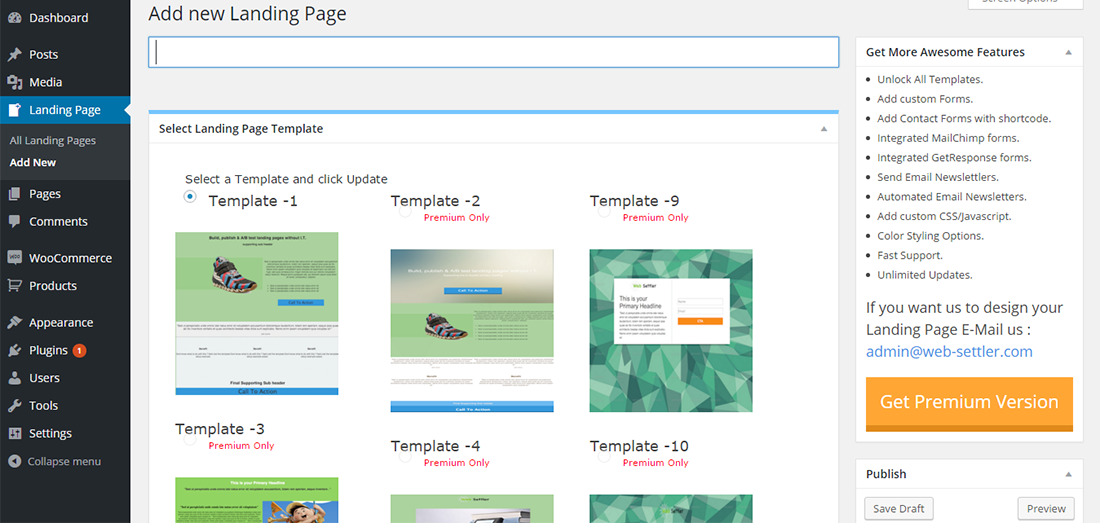This screenshot has width=1100, height=523.
Task: Click the Users person icon
Action: tap(14, 378)
